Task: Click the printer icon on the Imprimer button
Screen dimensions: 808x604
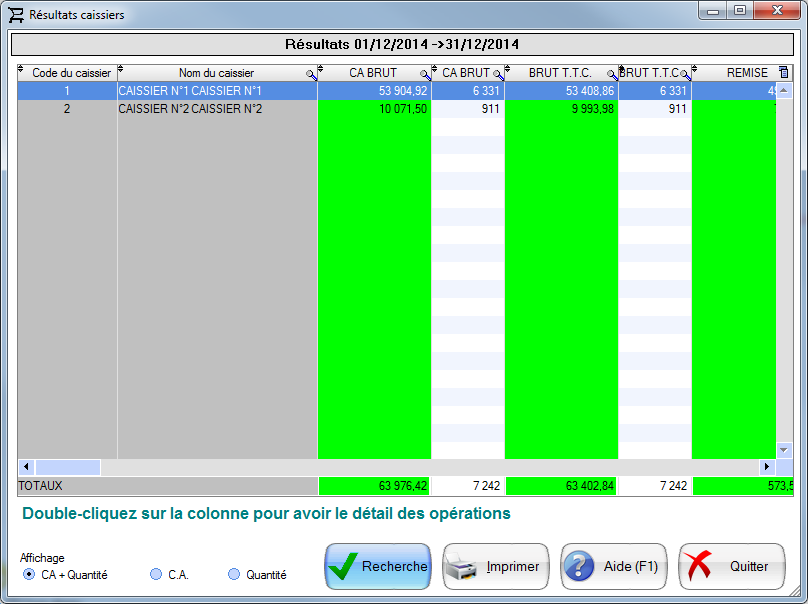Action: (x=459, y=566)
